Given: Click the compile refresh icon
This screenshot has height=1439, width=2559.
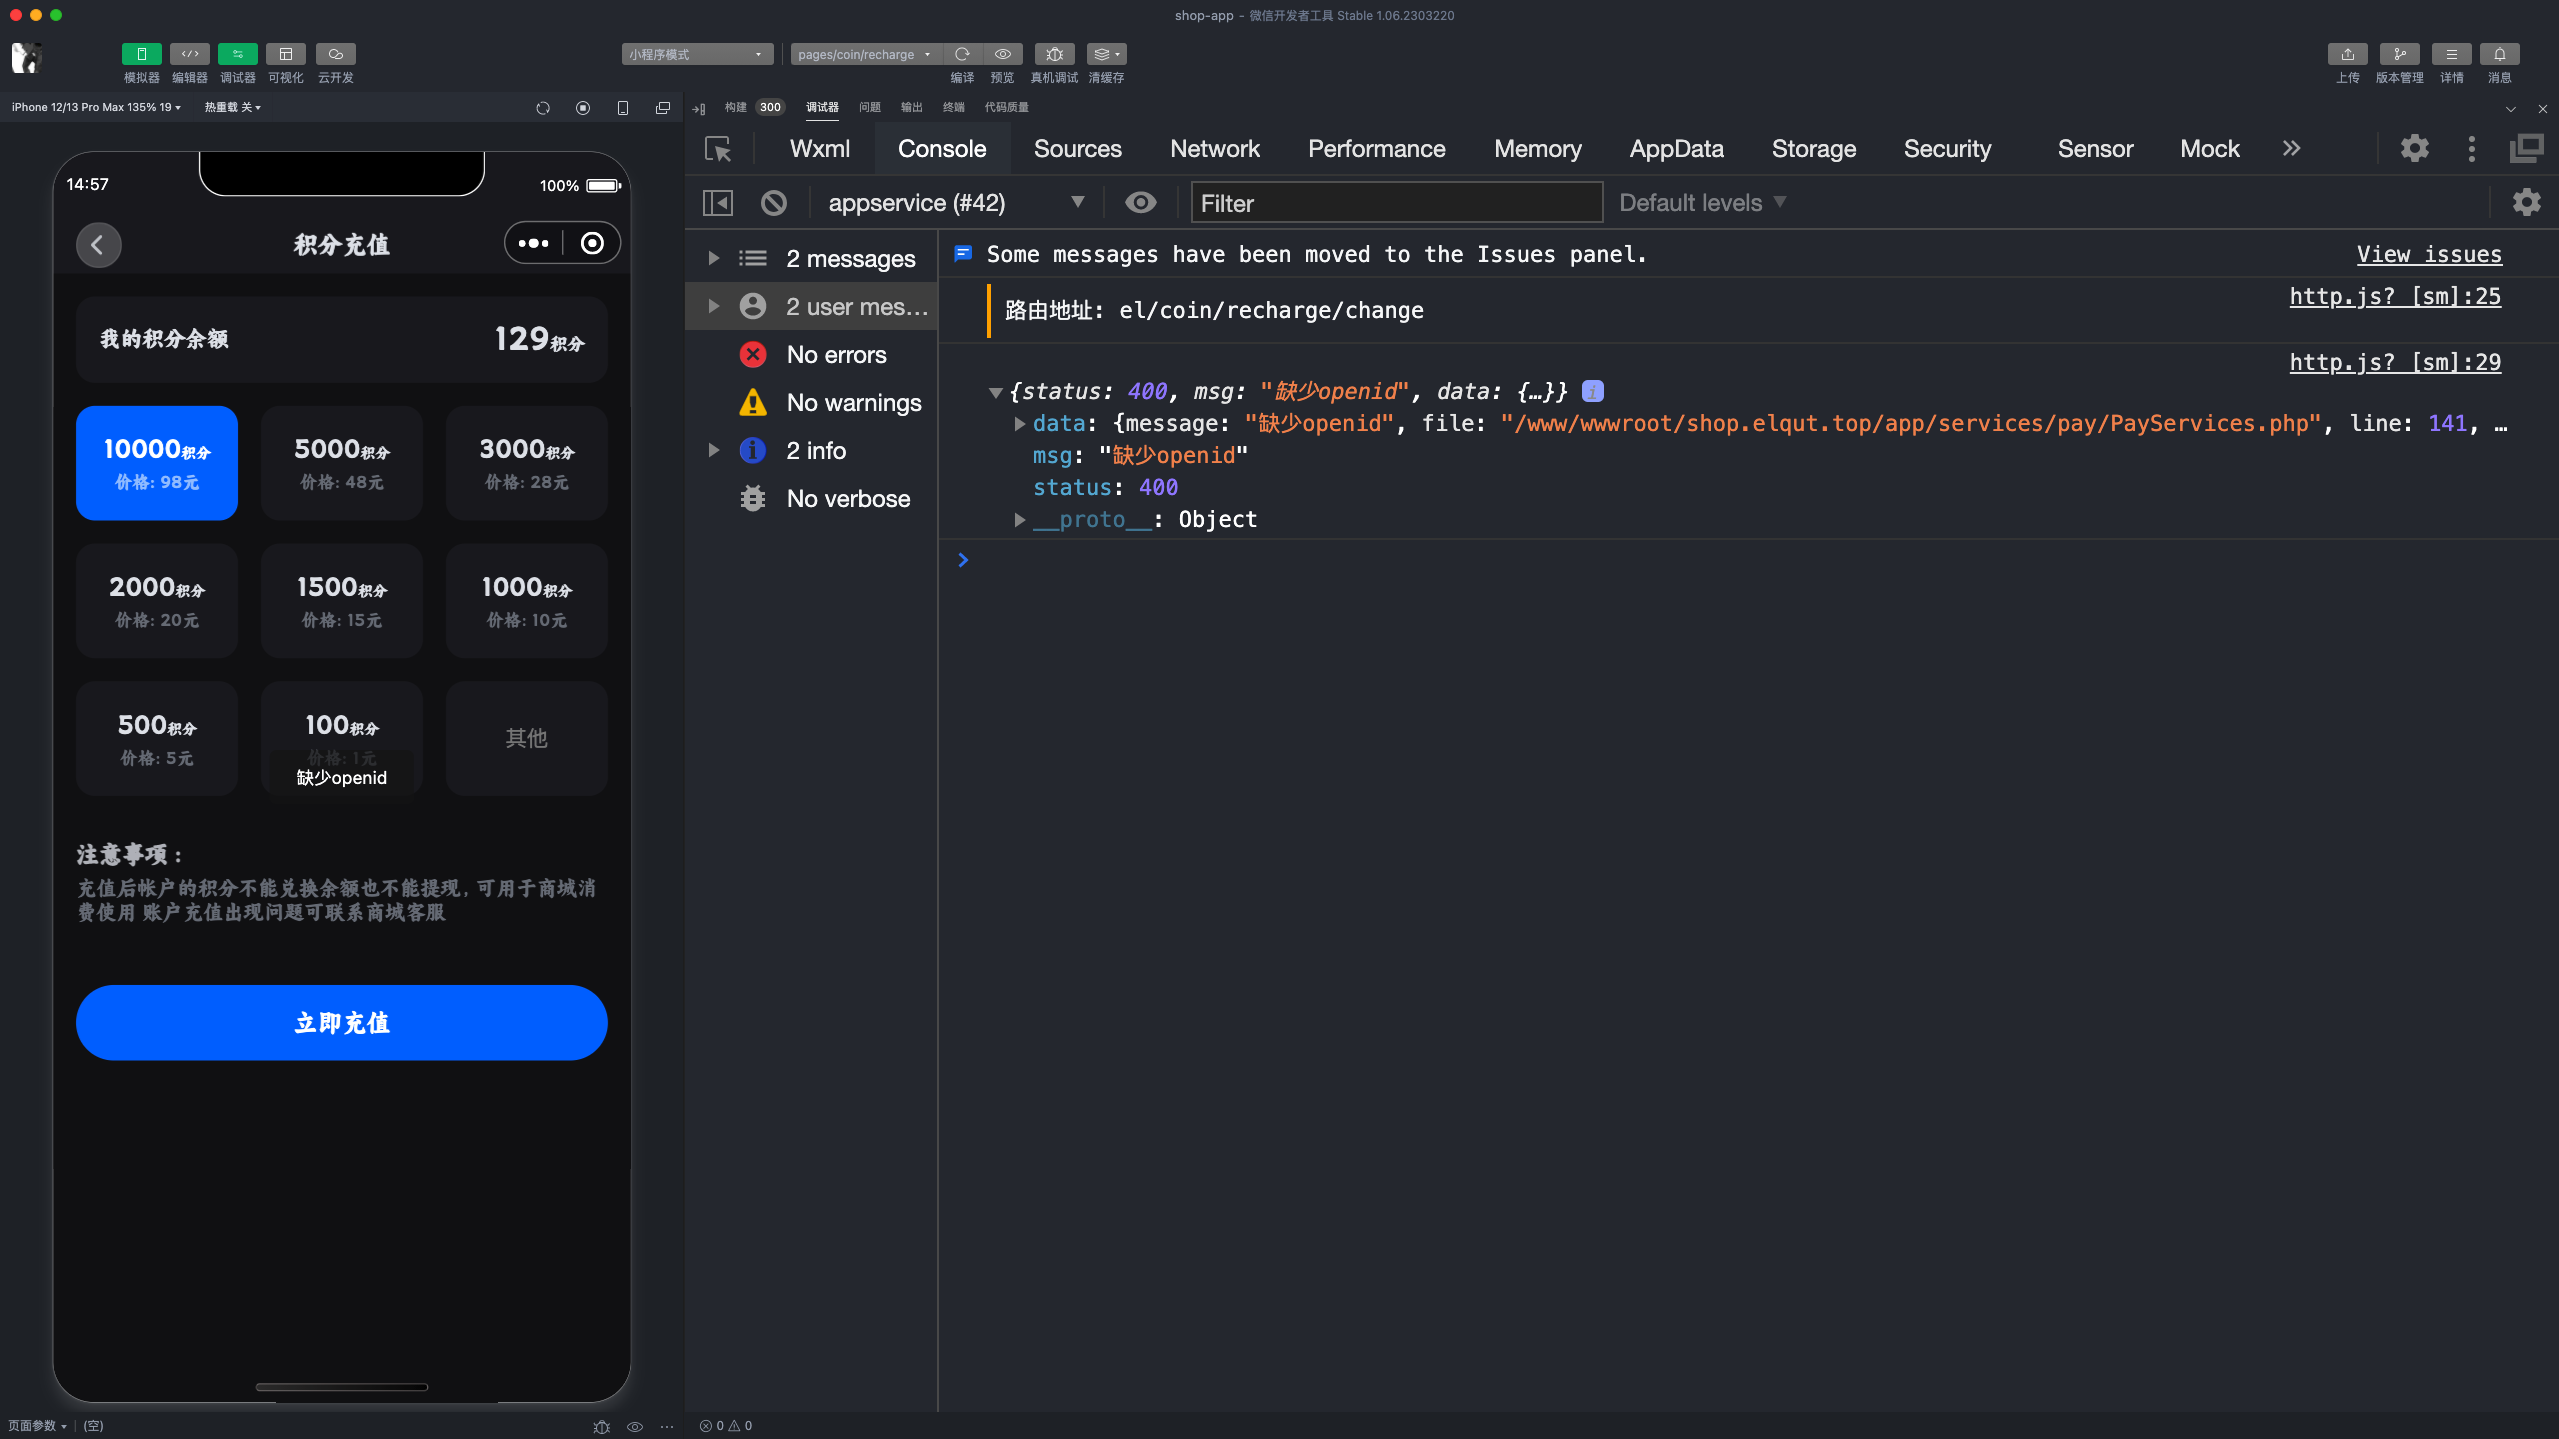Looking at the screenshot, I should pyautogui.click(x=962, y=54).
